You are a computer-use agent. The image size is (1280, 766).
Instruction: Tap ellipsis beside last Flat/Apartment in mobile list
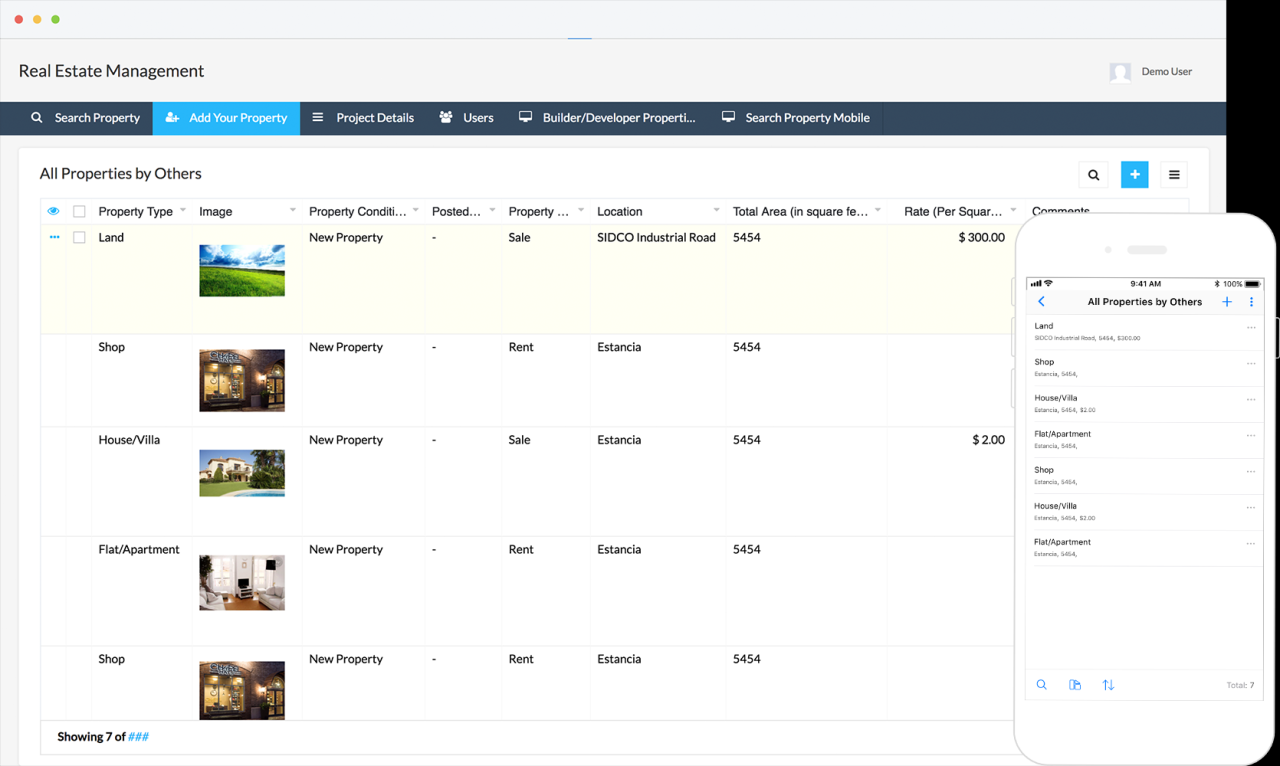point(1251,544)
